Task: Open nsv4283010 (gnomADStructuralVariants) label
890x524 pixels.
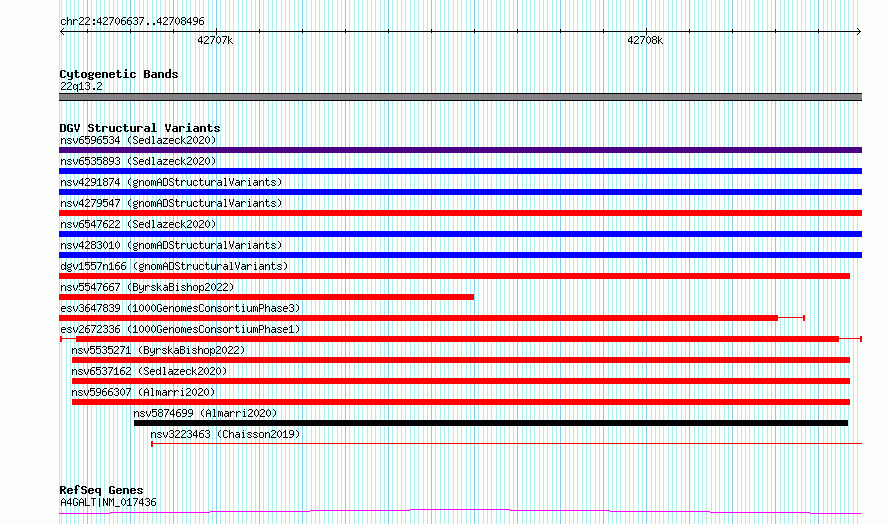Action: [171, 245]
